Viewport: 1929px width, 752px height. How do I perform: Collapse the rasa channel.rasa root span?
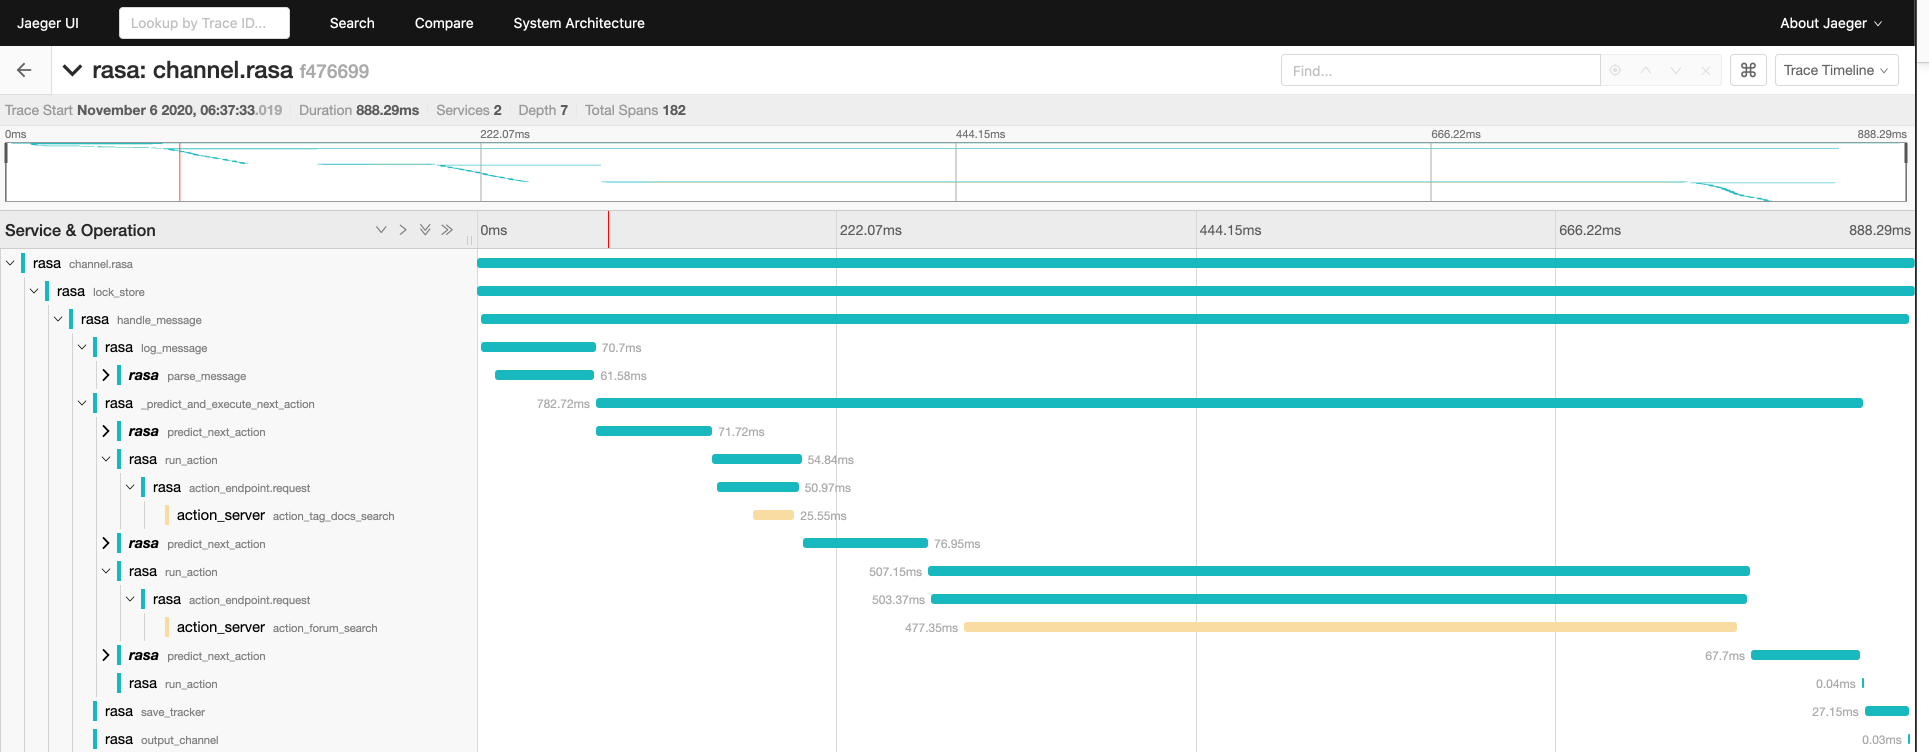point(10,263)
